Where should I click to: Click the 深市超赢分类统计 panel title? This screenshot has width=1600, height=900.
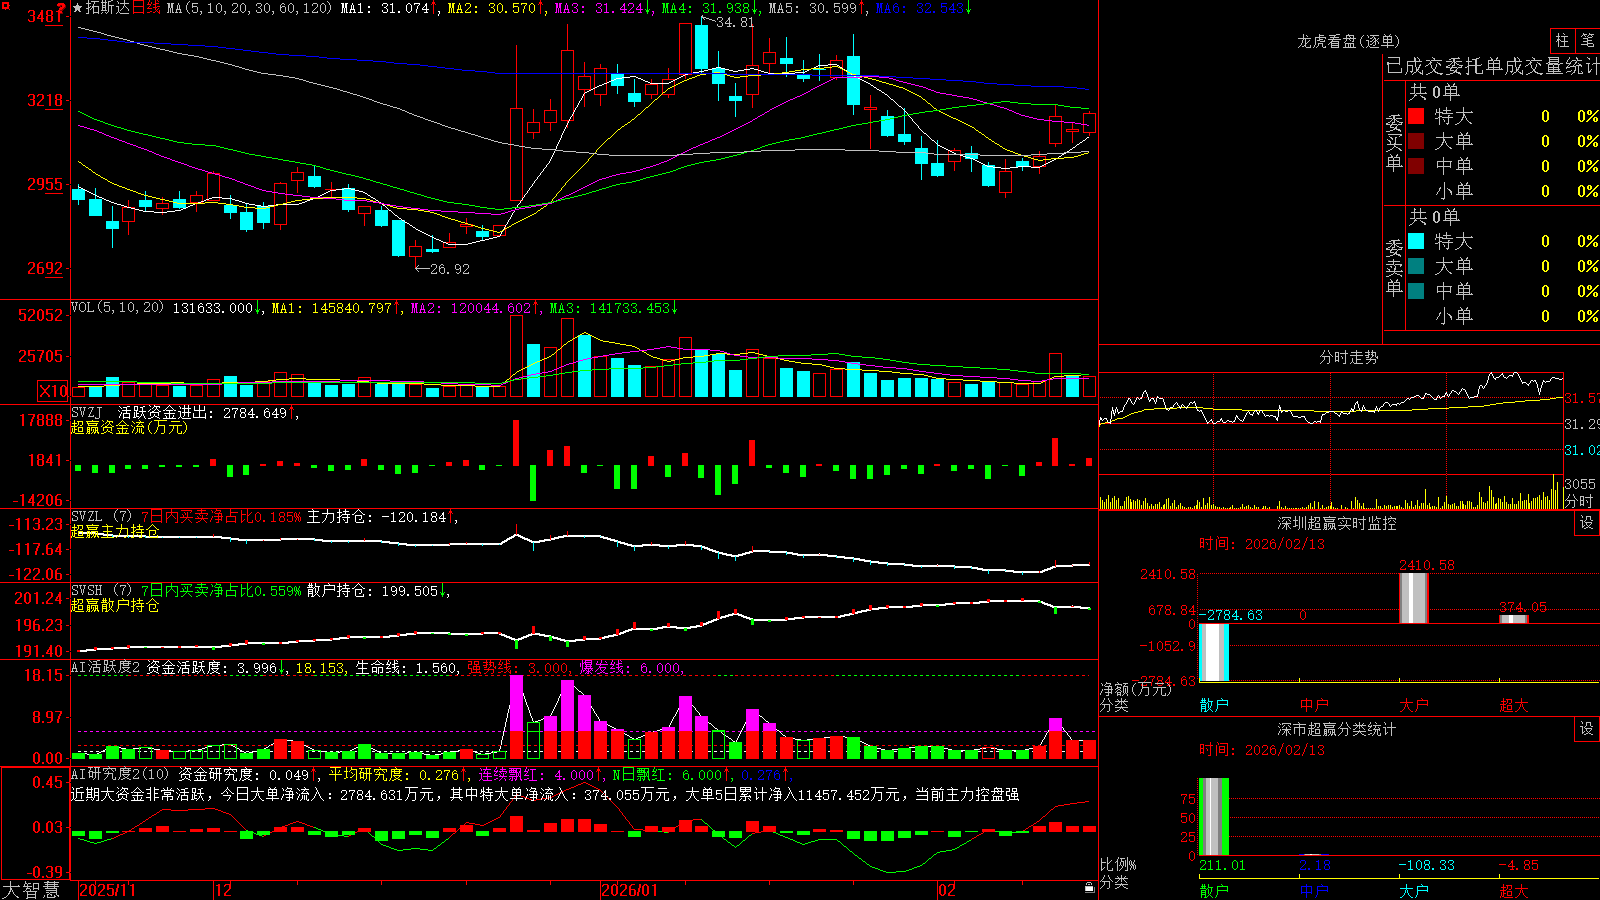(x=1337, y=729)
